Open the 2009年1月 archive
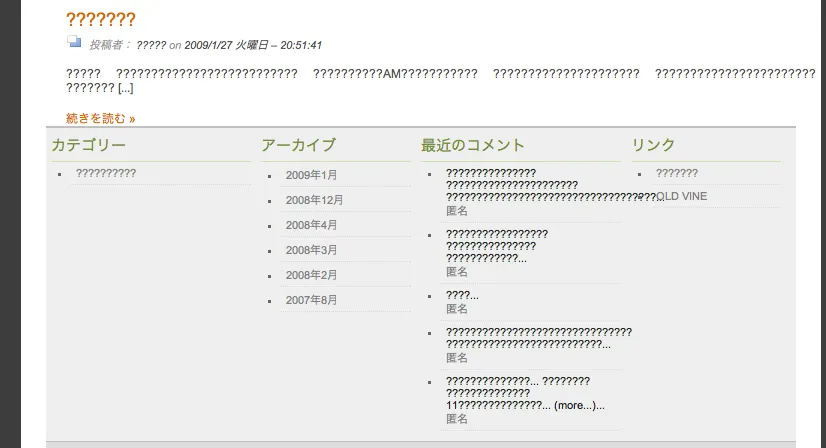Image resolution: width=826 pixels, height=448 pixels. pos(311,175)
